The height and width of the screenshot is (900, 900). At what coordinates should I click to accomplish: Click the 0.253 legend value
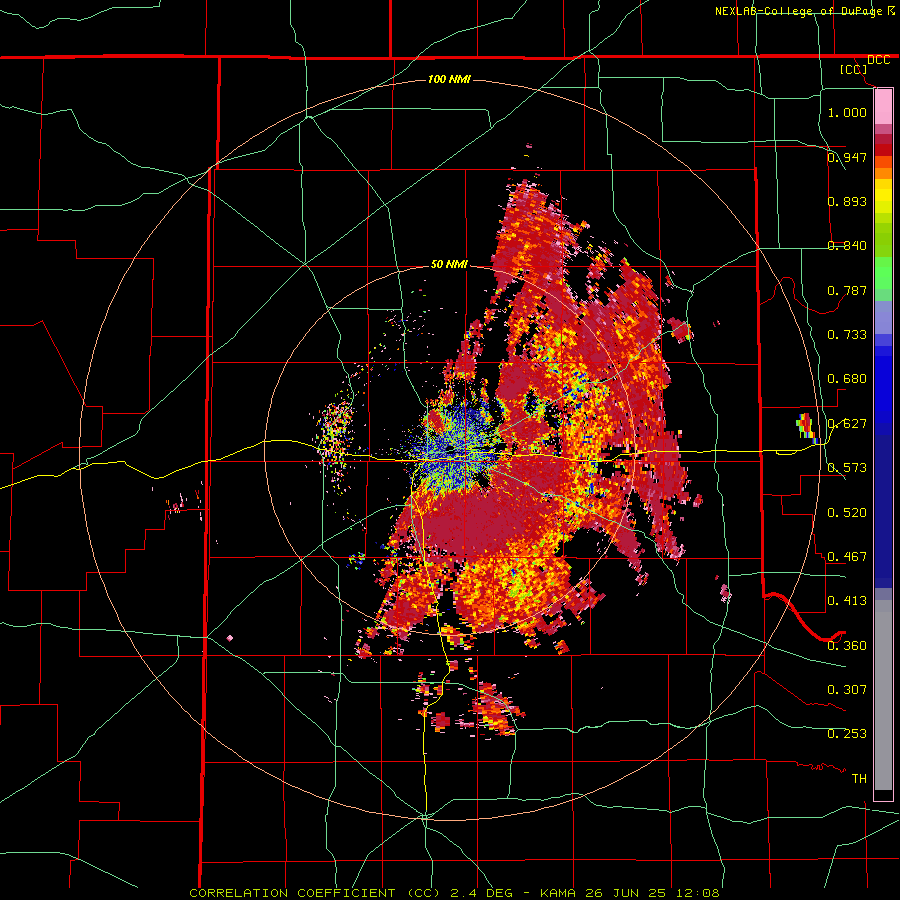pos(847,734)
